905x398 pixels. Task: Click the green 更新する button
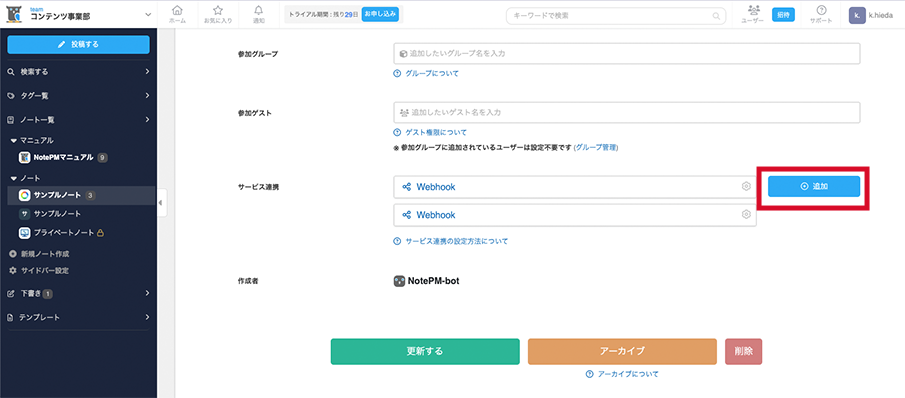425,351
